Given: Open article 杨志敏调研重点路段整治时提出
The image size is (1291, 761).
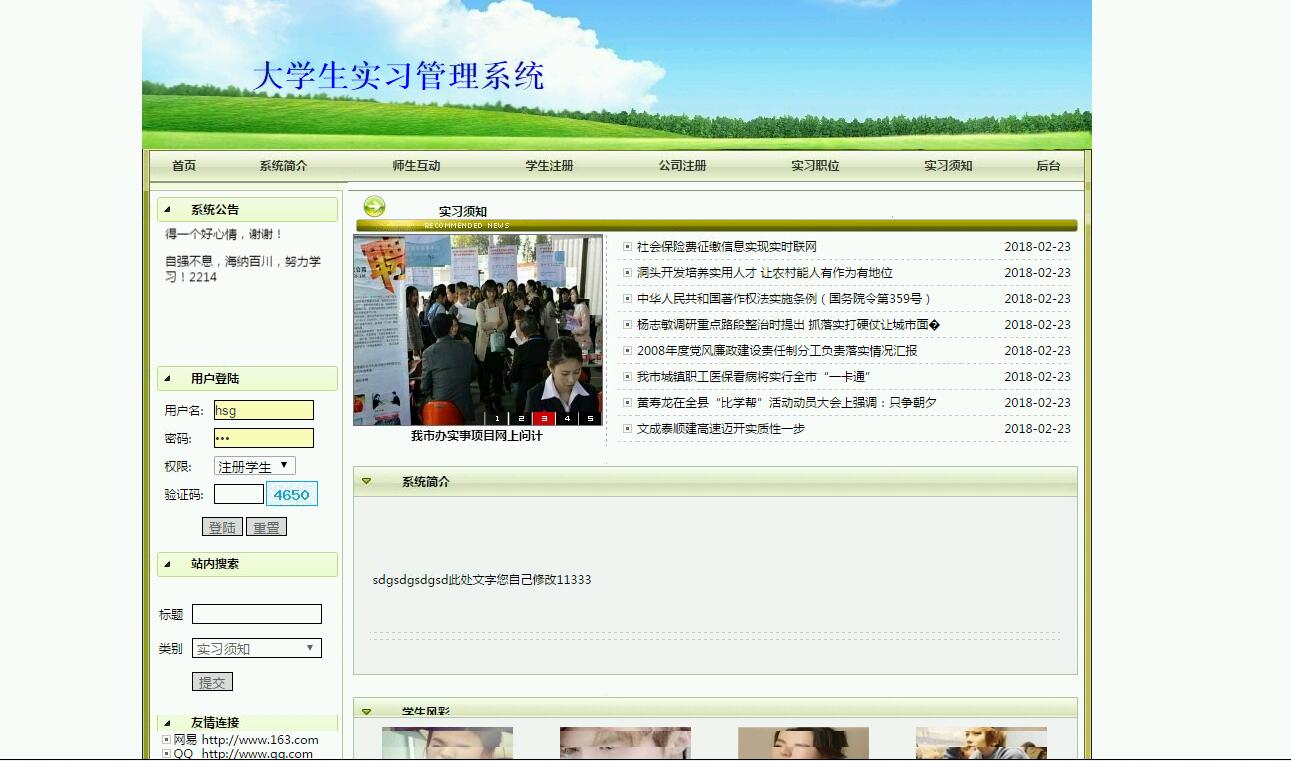Looking at the screenshot, I should click(x=788, y=325).
